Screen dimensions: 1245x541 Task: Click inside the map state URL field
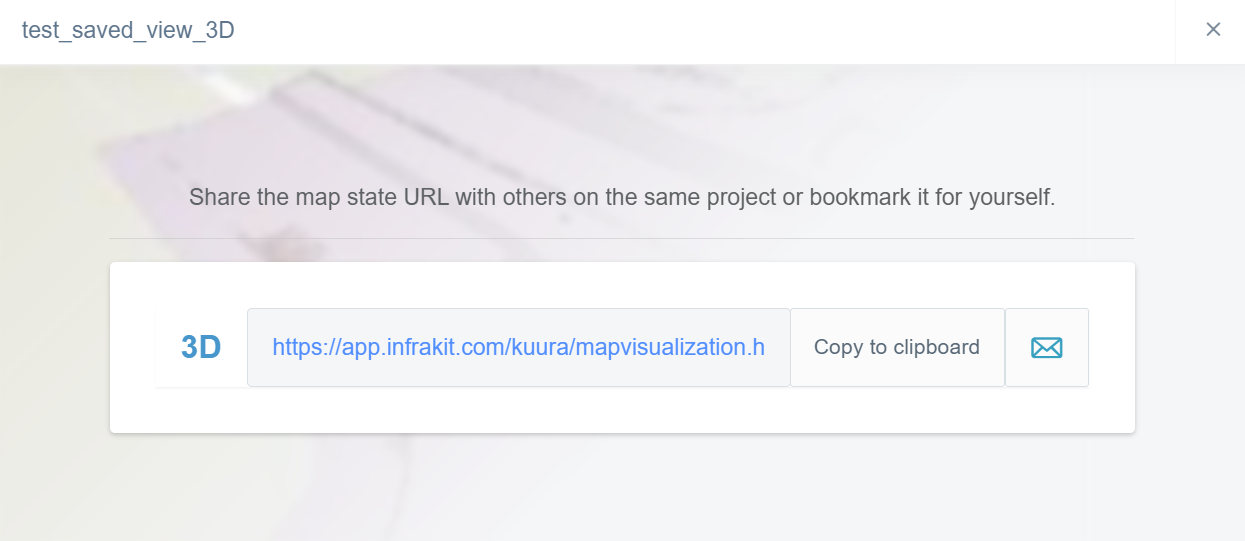coord(518,347)
